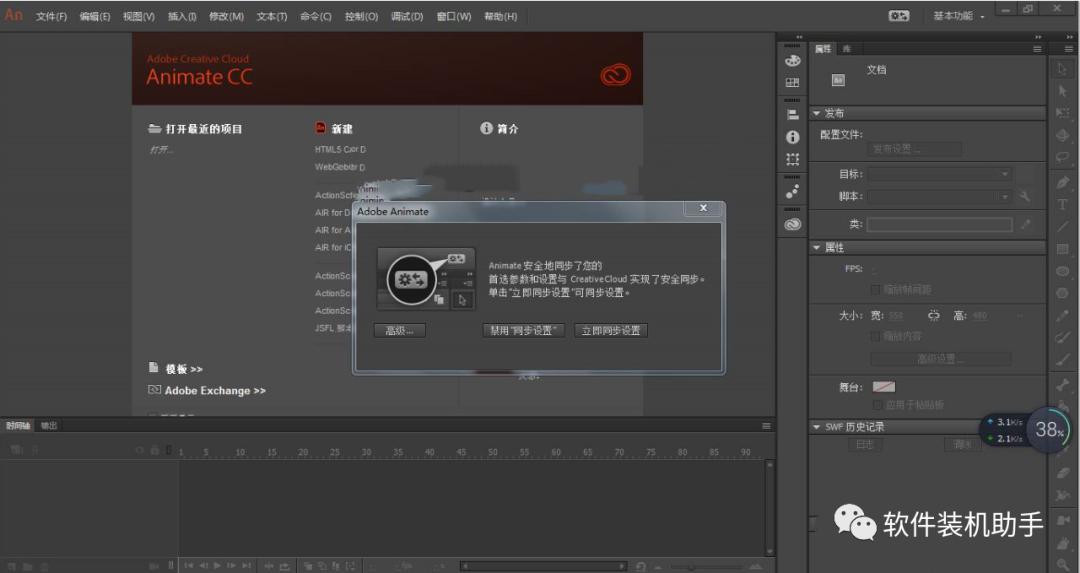Click the Creative Cloud logo on welcome banner

coord(615,74)
